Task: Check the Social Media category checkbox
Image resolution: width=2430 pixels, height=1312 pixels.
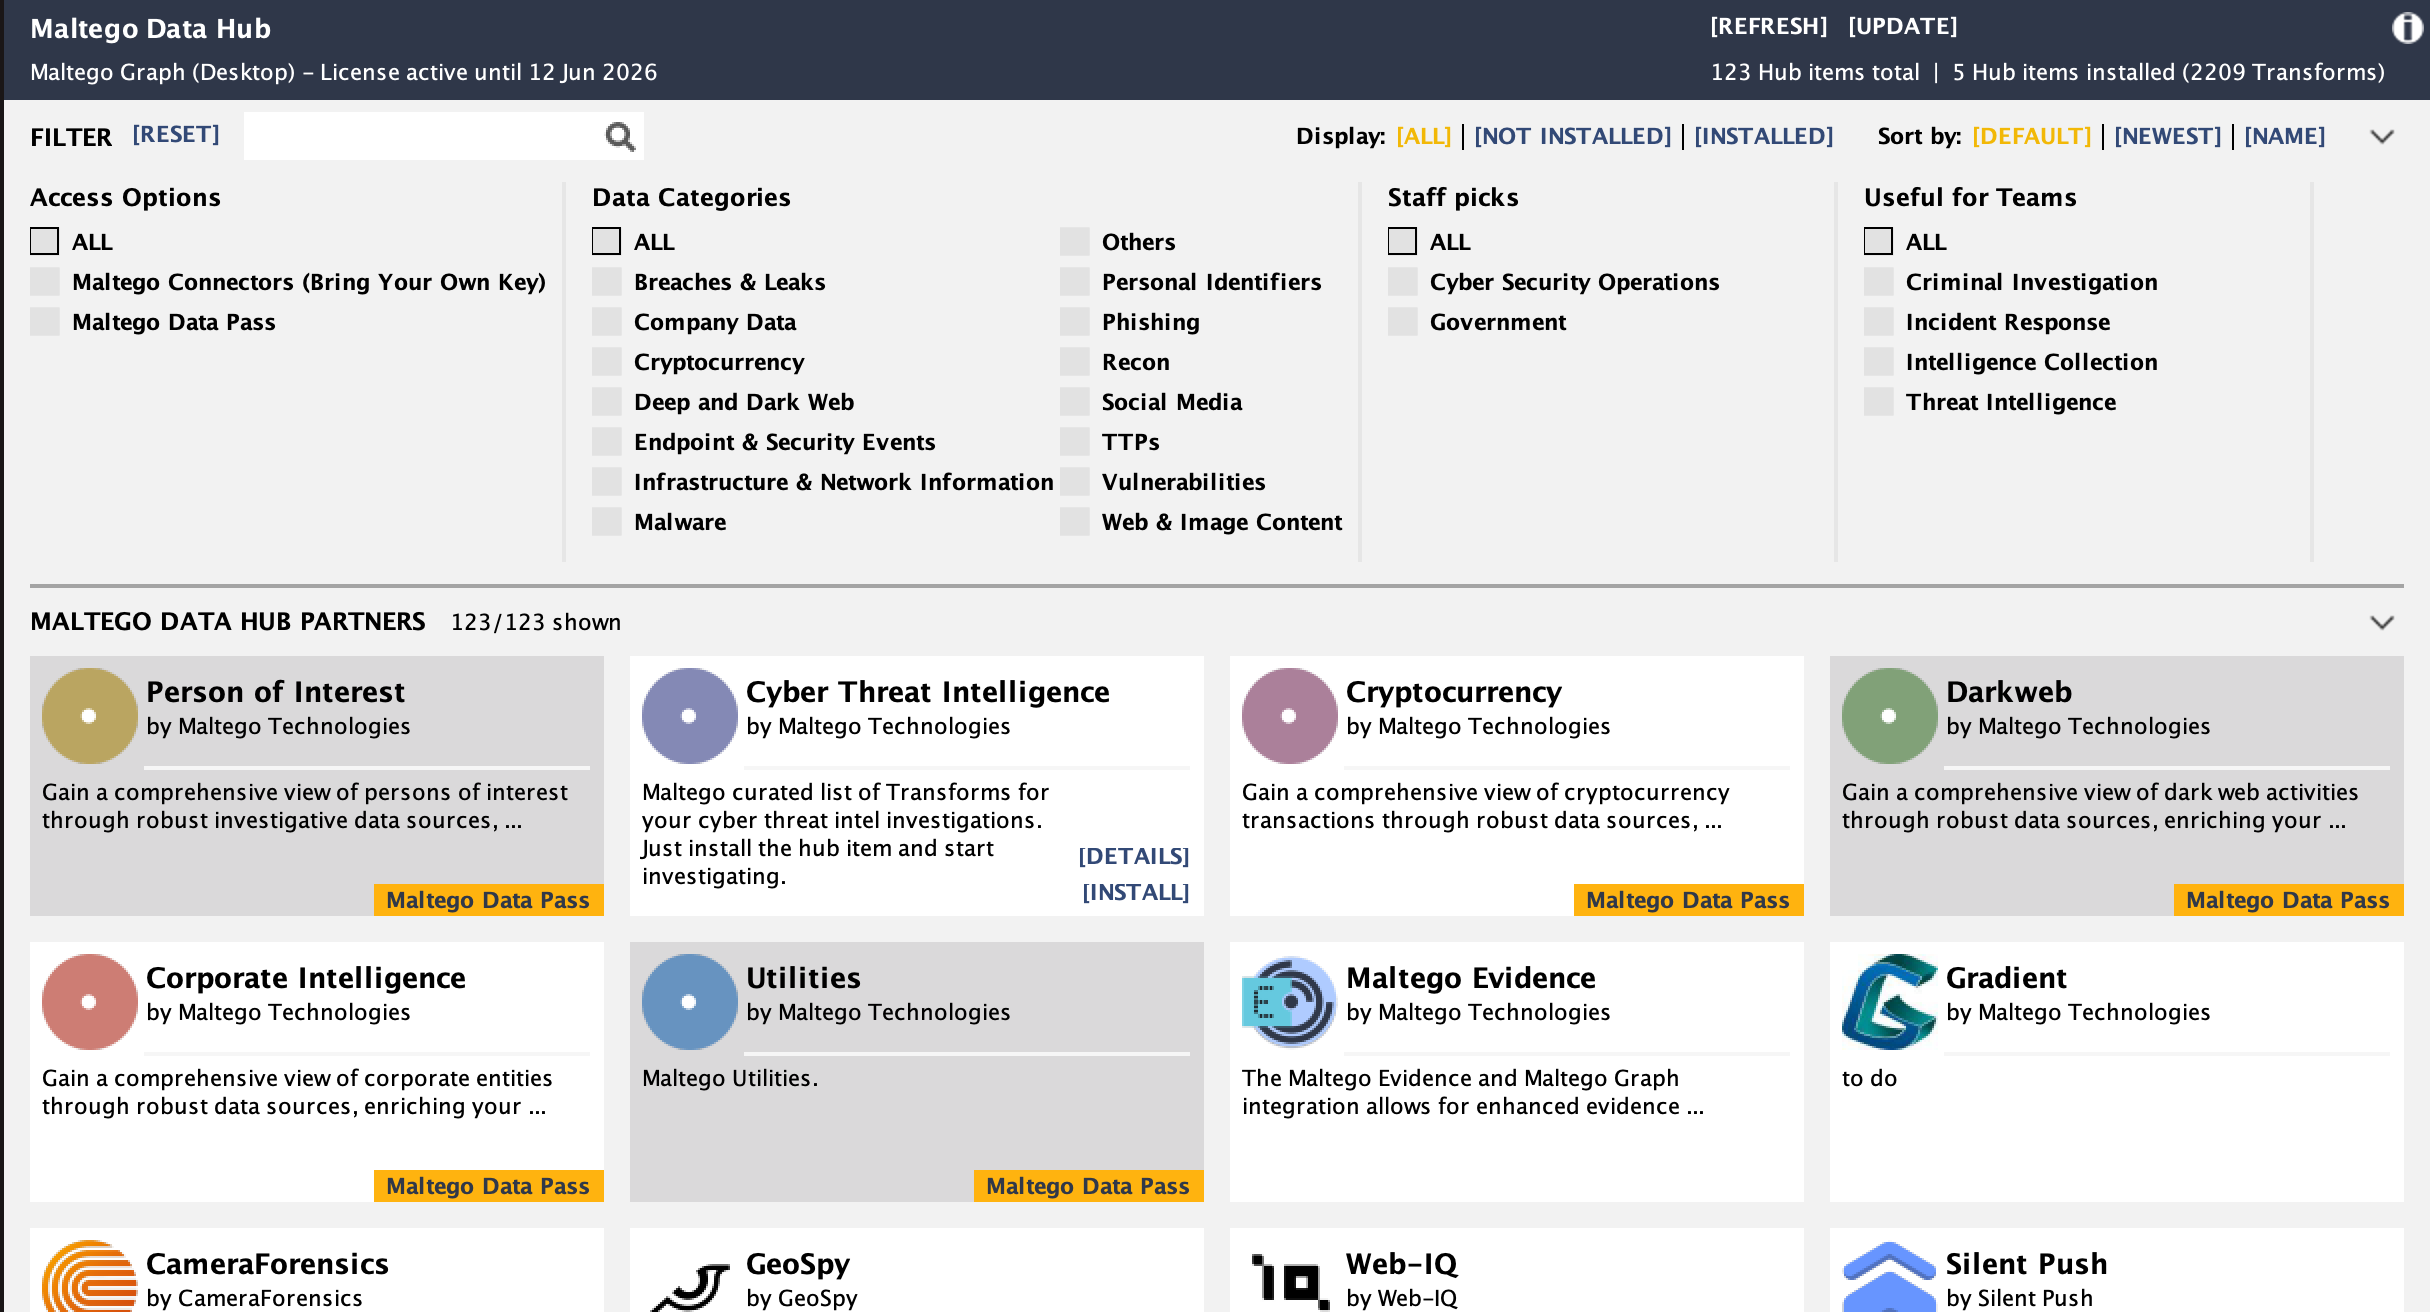Action: 1075,402
